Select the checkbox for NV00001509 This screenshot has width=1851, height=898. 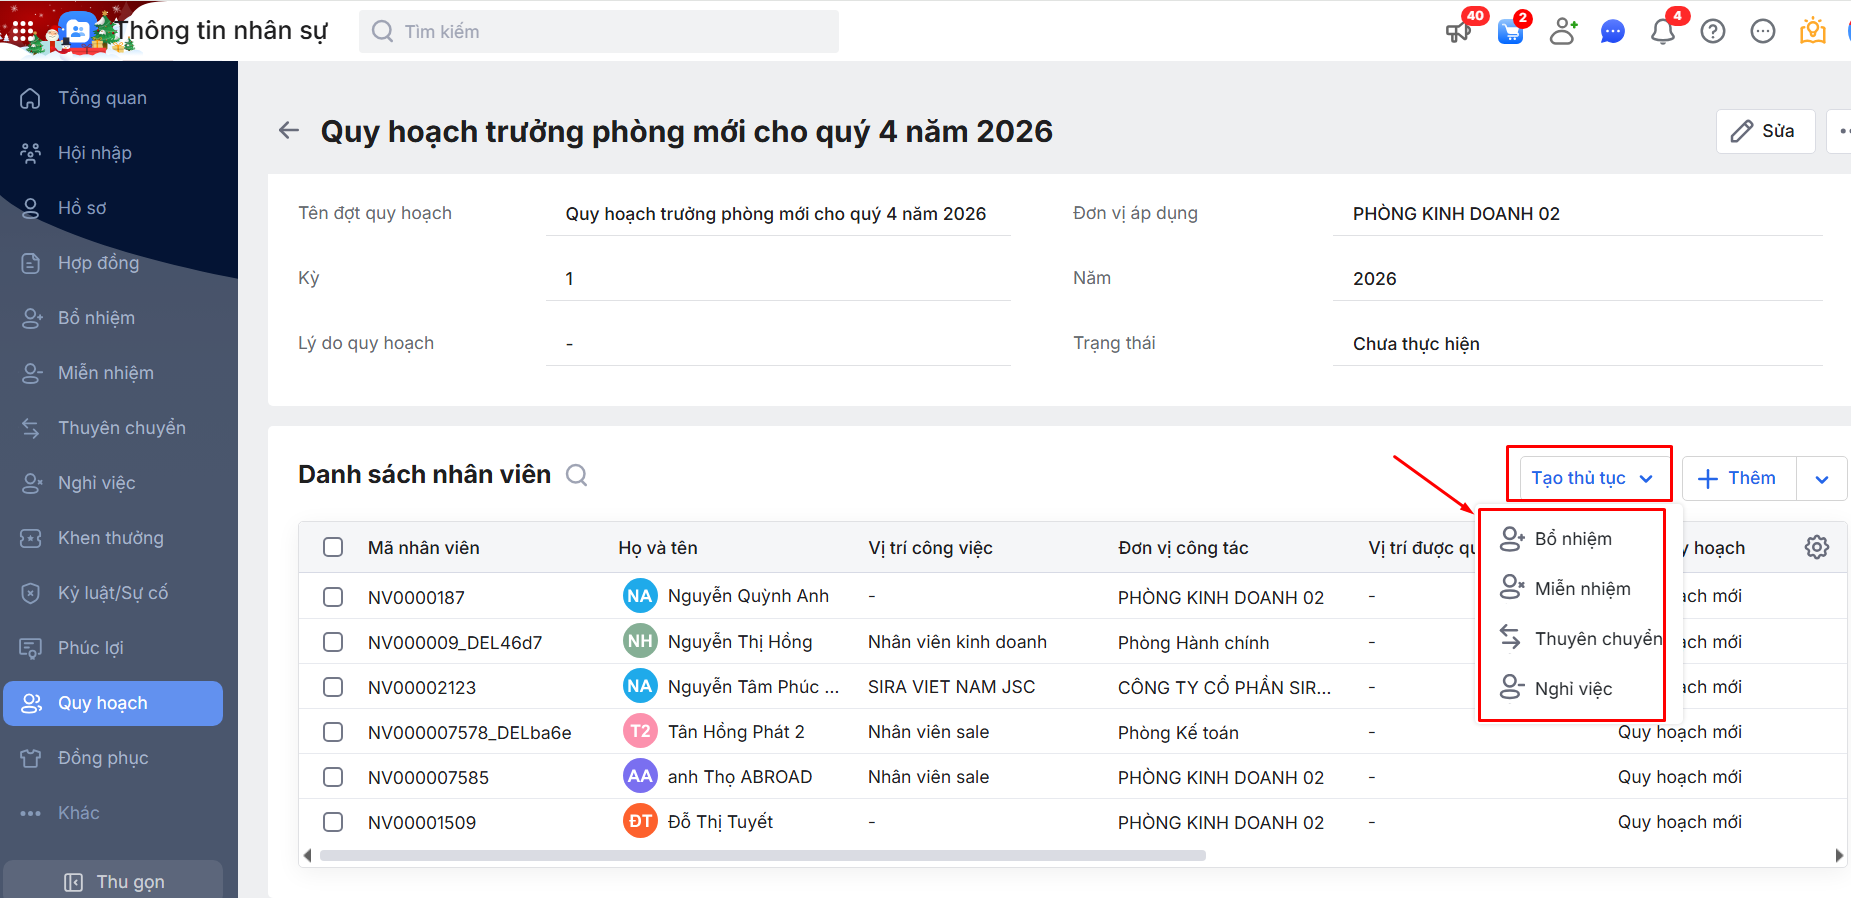[333, 822]
